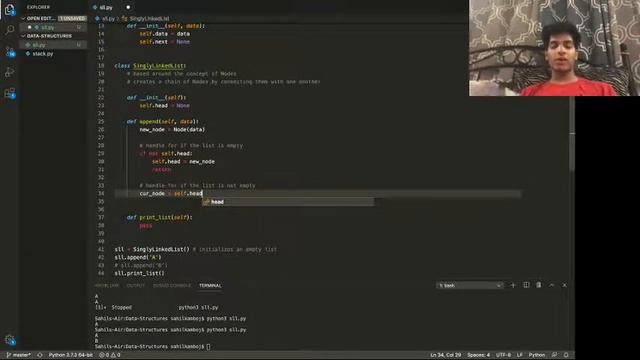
Task: Click the def print_list(self) line
Action: point(160,218)
